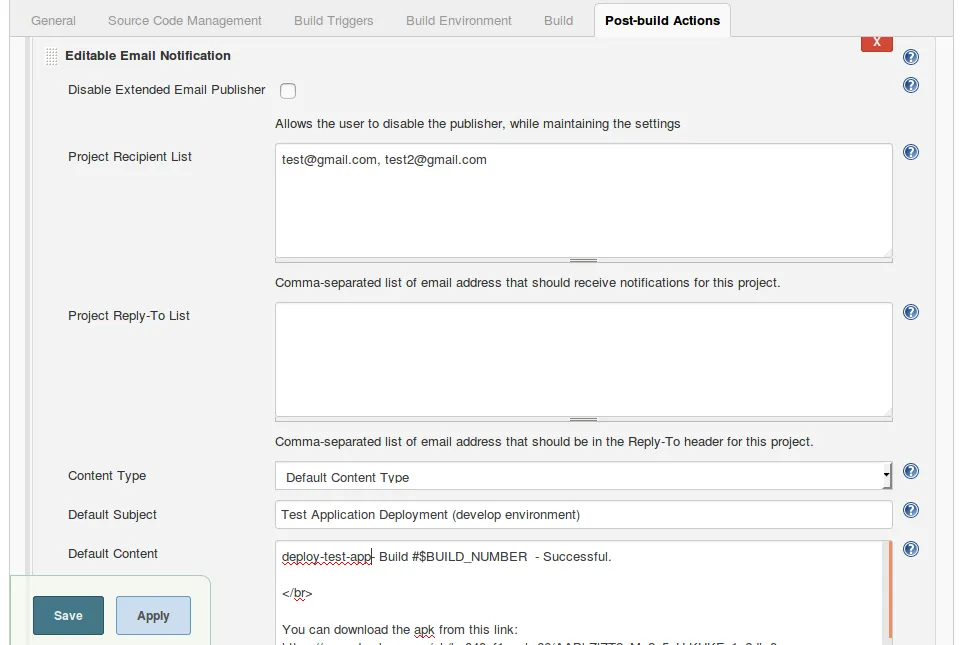
Task: Delete the Editable Email Notification section
Action: 876,42
